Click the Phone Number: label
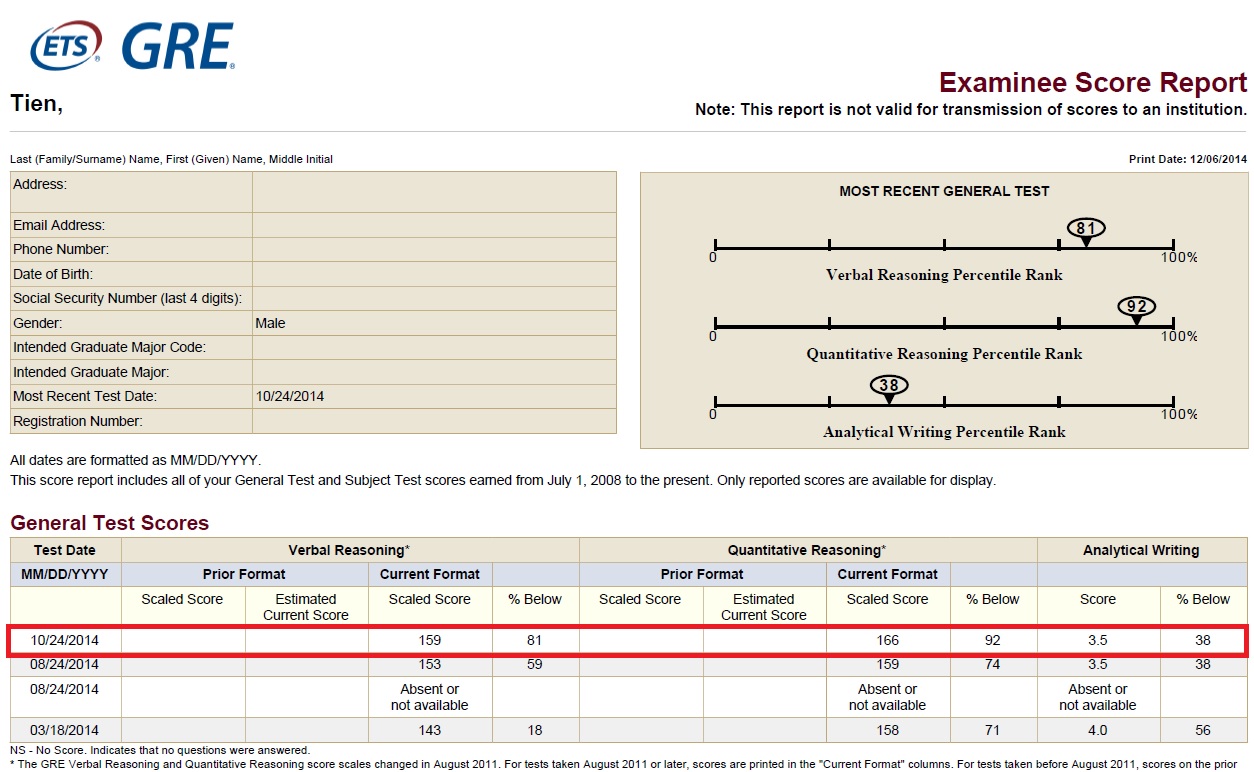Screen dimensions: 1254x772 pyautogui.click(x=61, y=249)
